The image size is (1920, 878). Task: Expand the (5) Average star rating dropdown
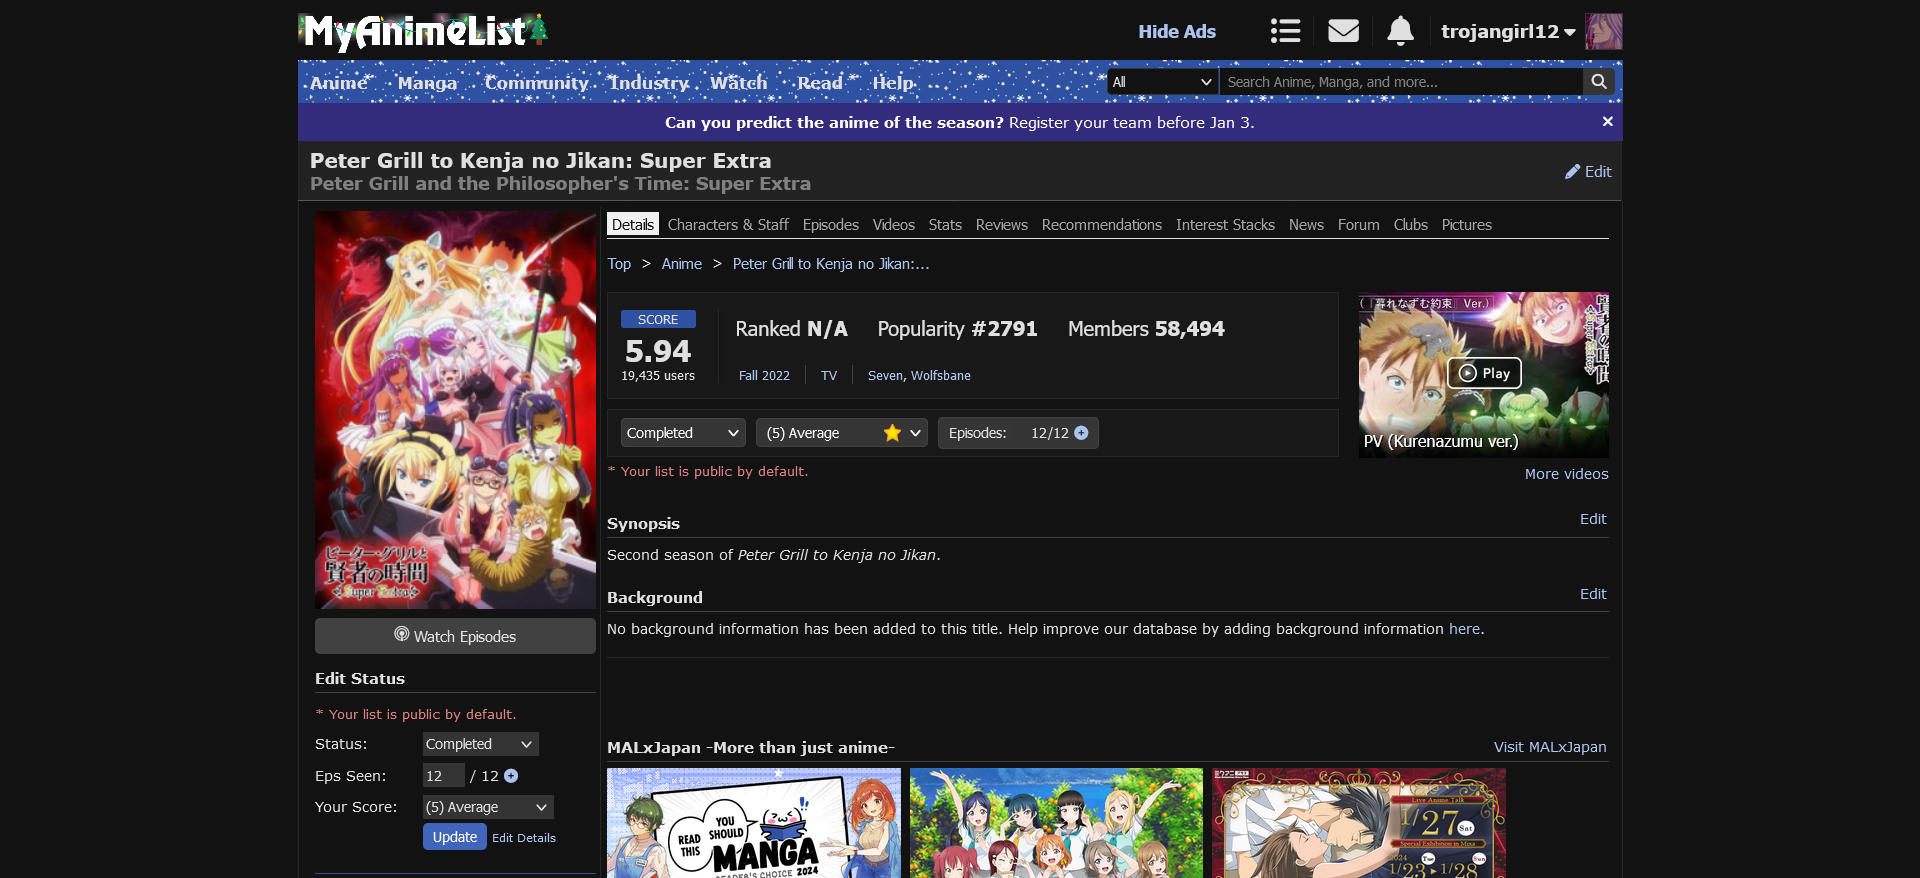[841, 433]
